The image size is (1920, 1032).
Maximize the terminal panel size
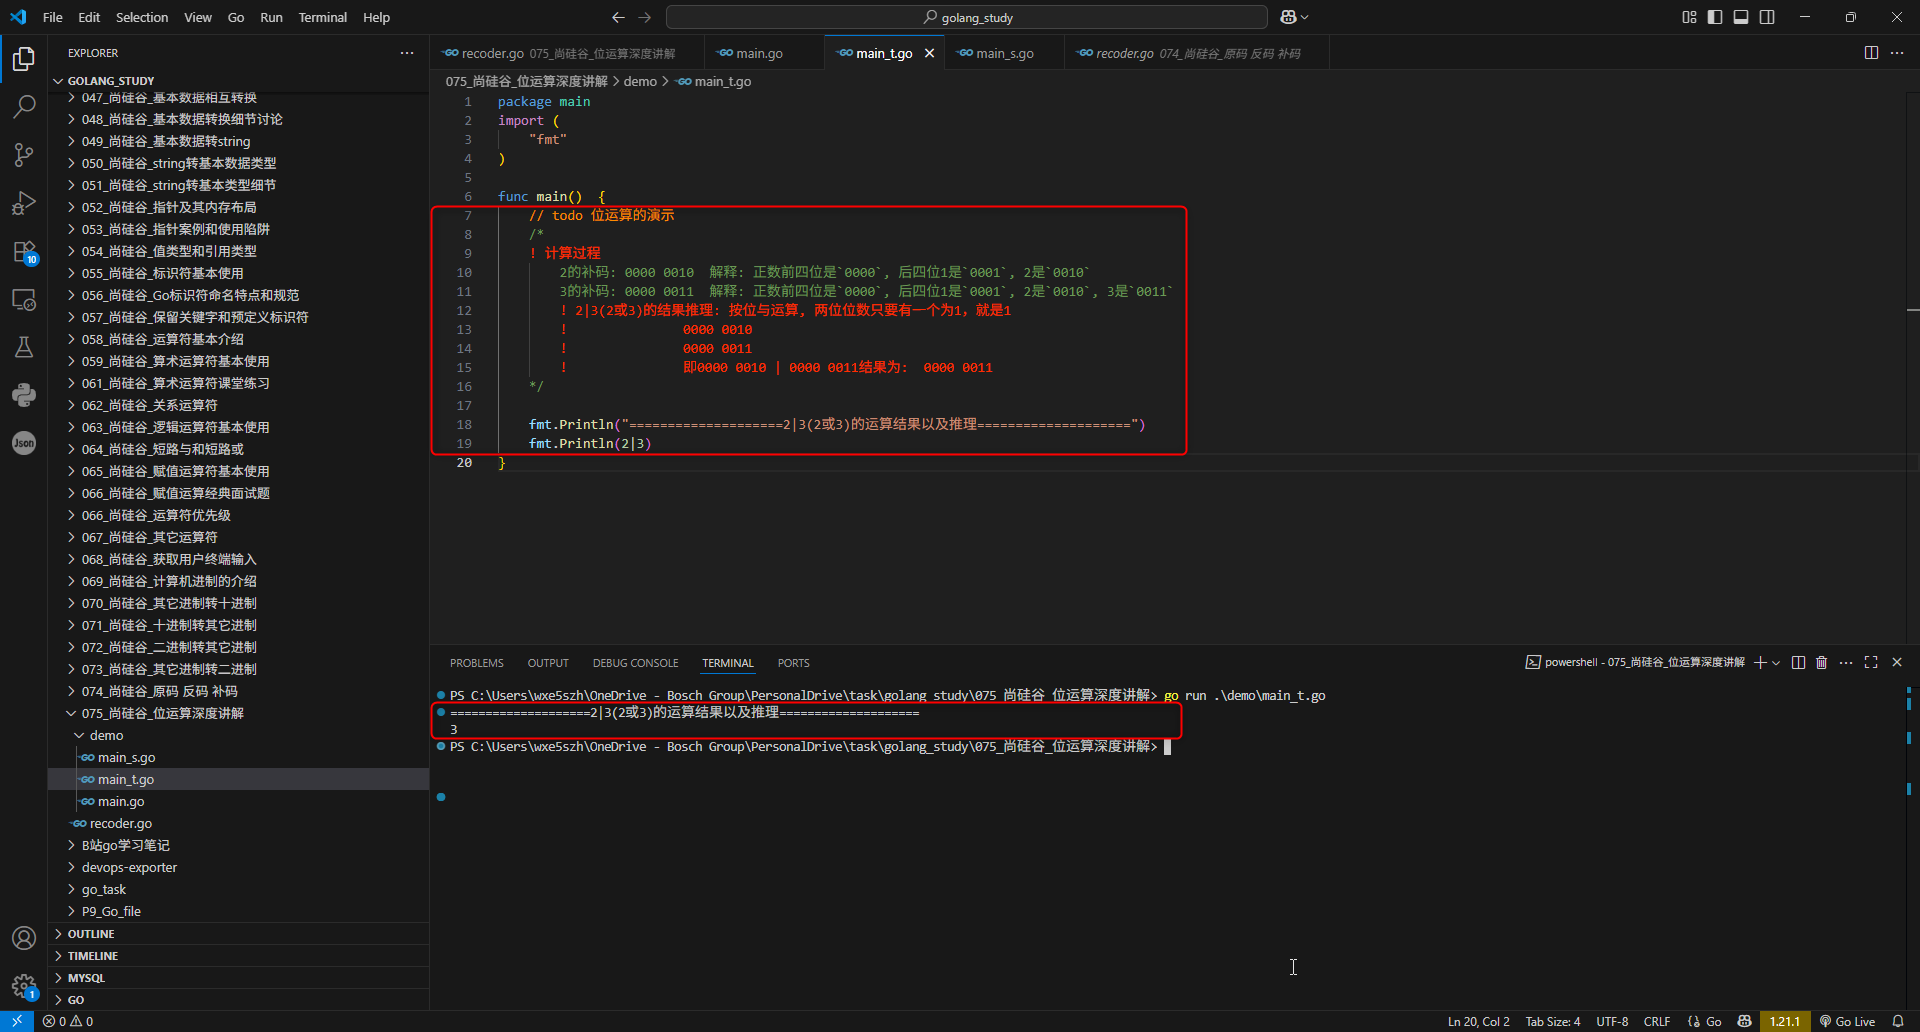[x=1871, y=662]
